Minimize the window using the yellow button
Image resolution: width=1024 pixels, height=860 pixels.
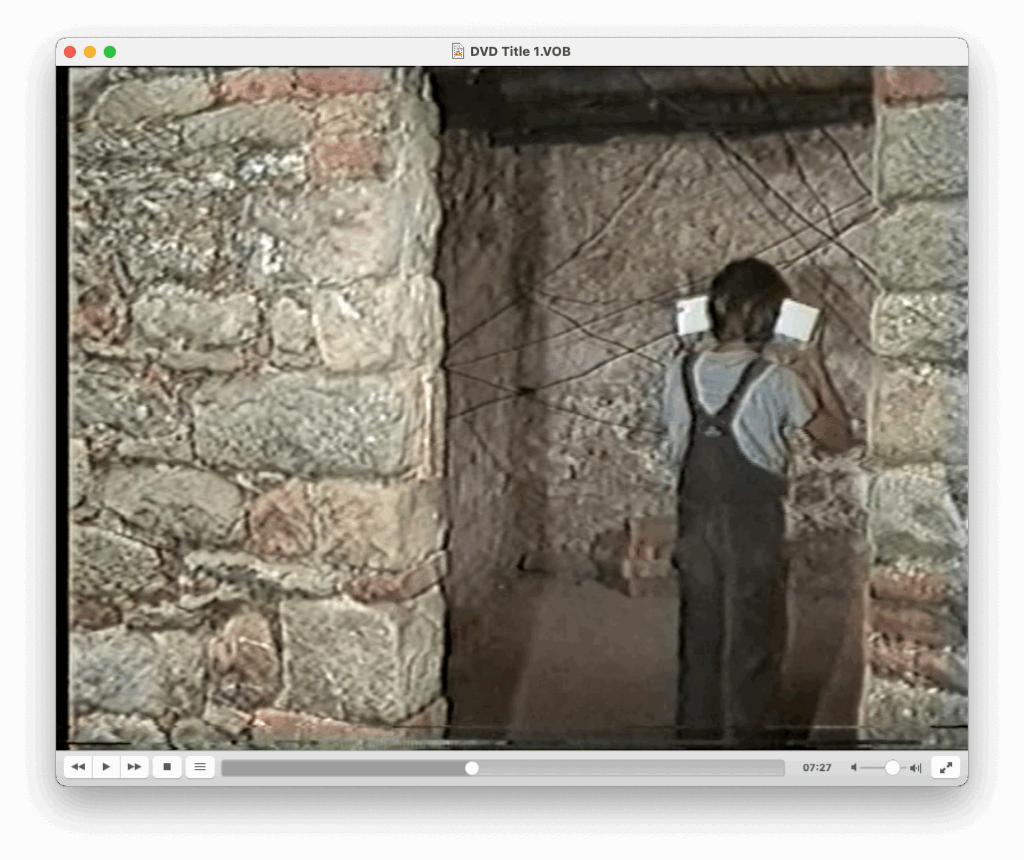[x=90, y=52]
